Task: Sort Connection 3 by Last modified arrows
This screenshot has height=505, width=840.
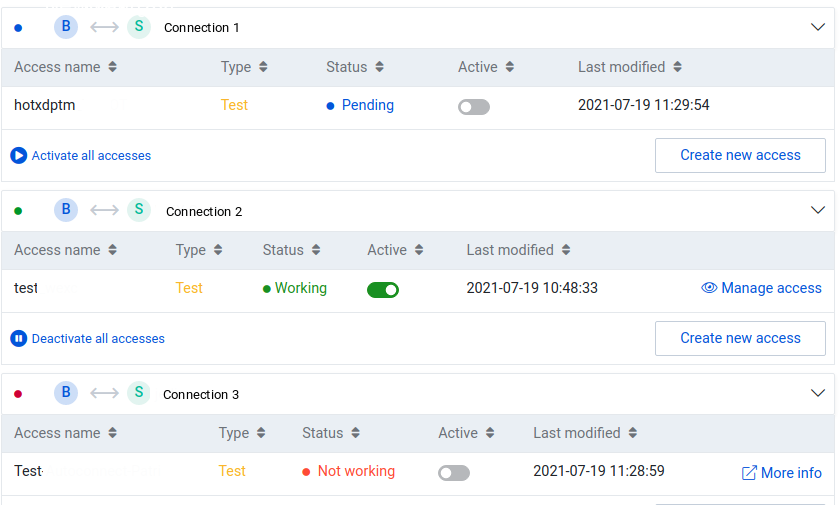Action: (x=633, y=433)
